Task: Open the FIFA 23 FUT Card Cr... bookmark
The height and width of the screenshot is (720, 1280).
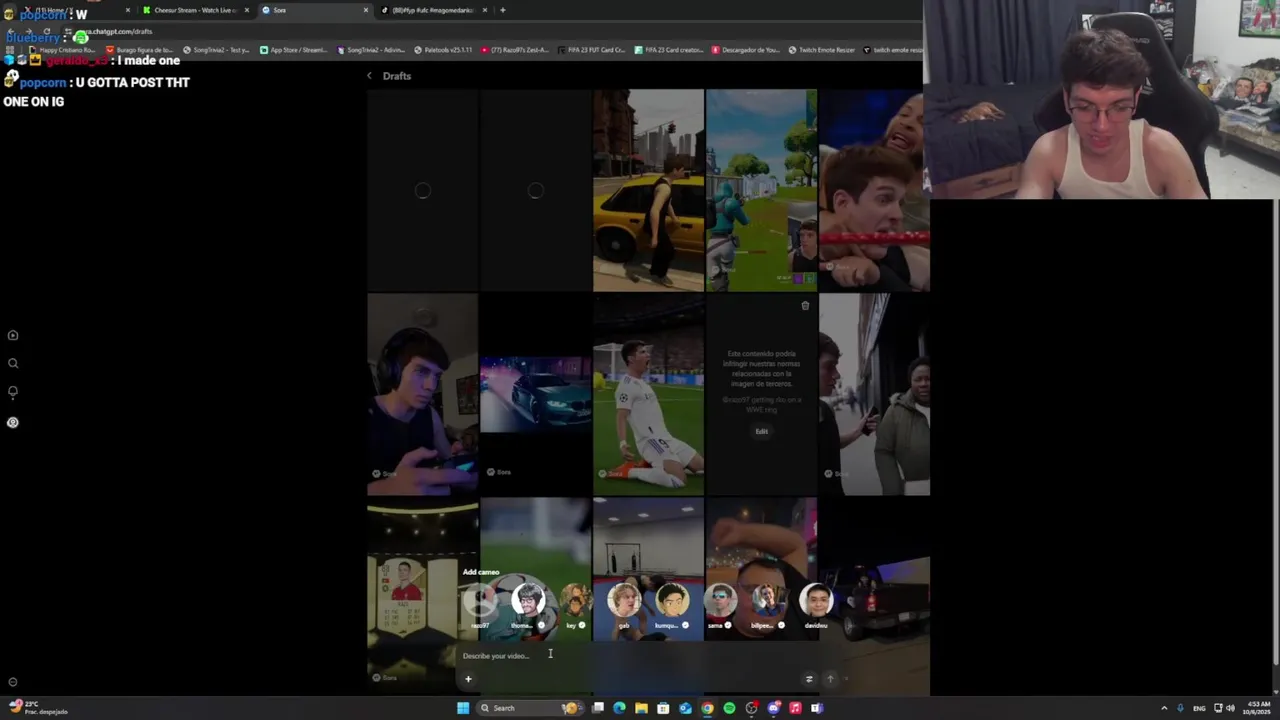Action: pos(590,49)
